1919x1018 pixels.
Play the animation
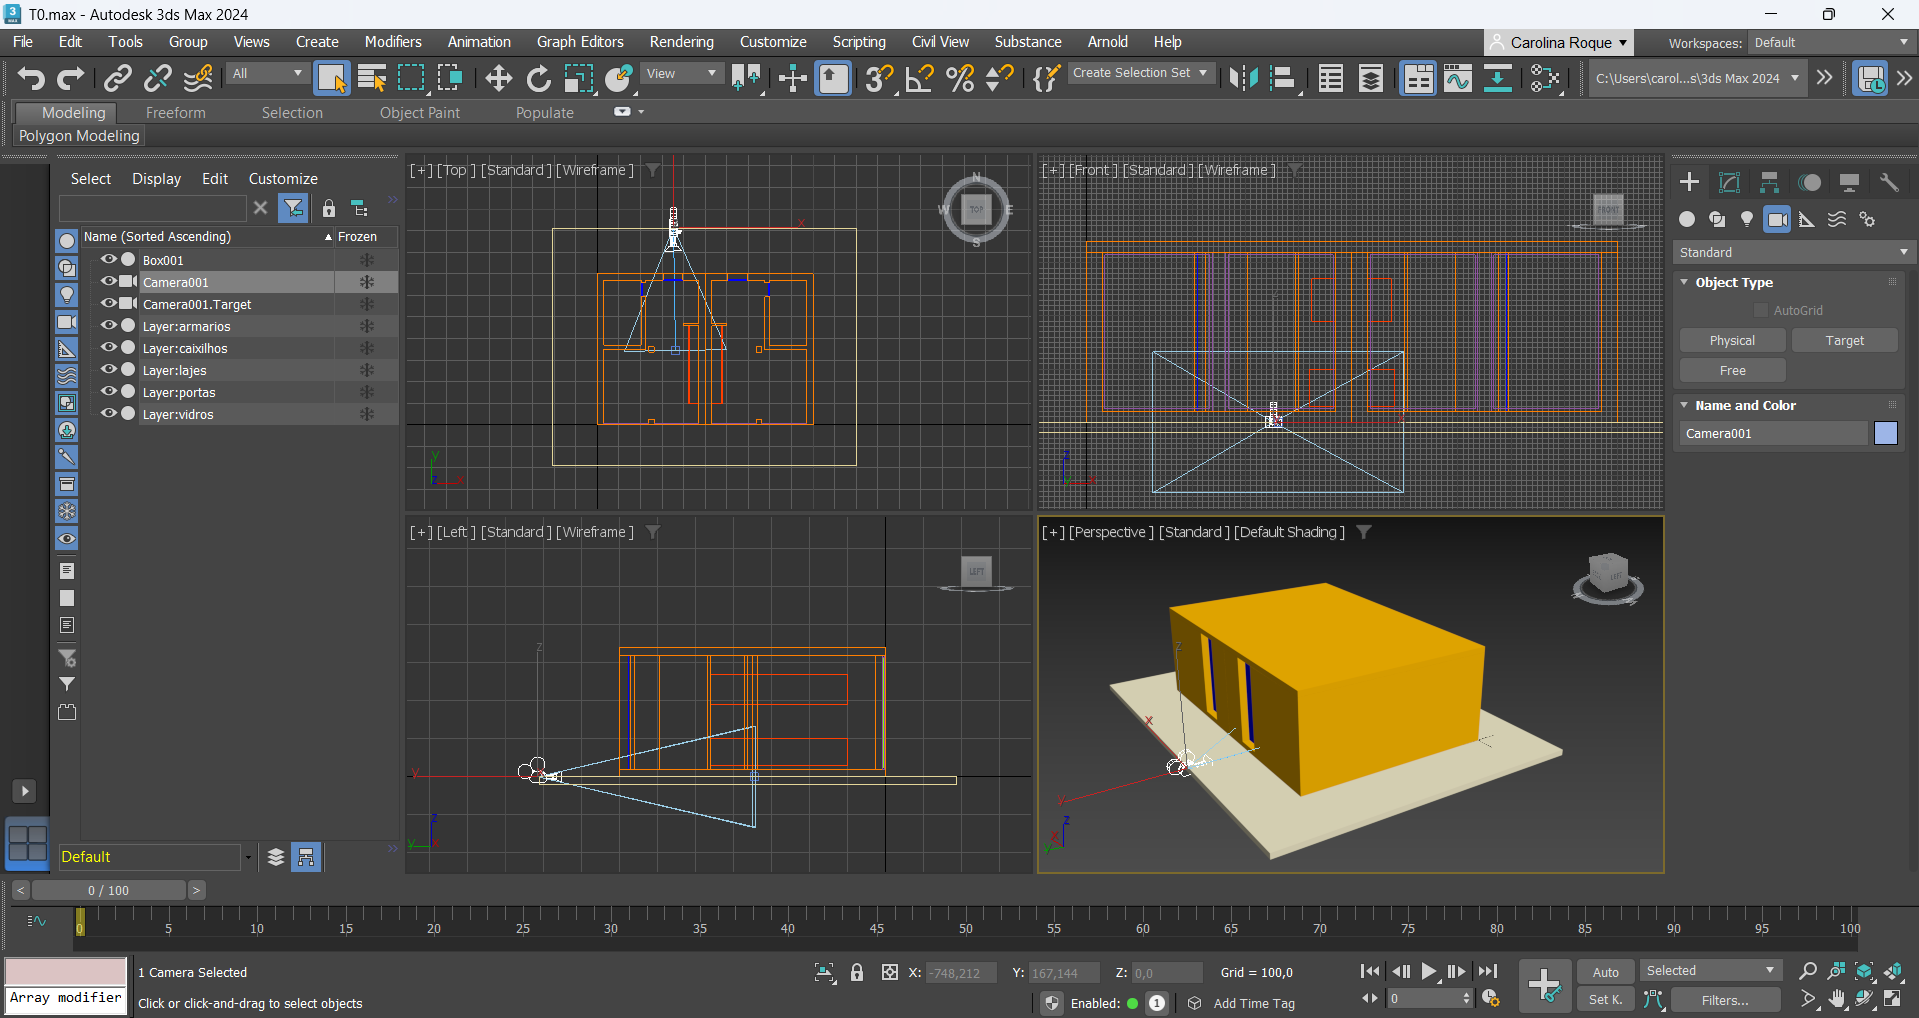(1429, 971)
